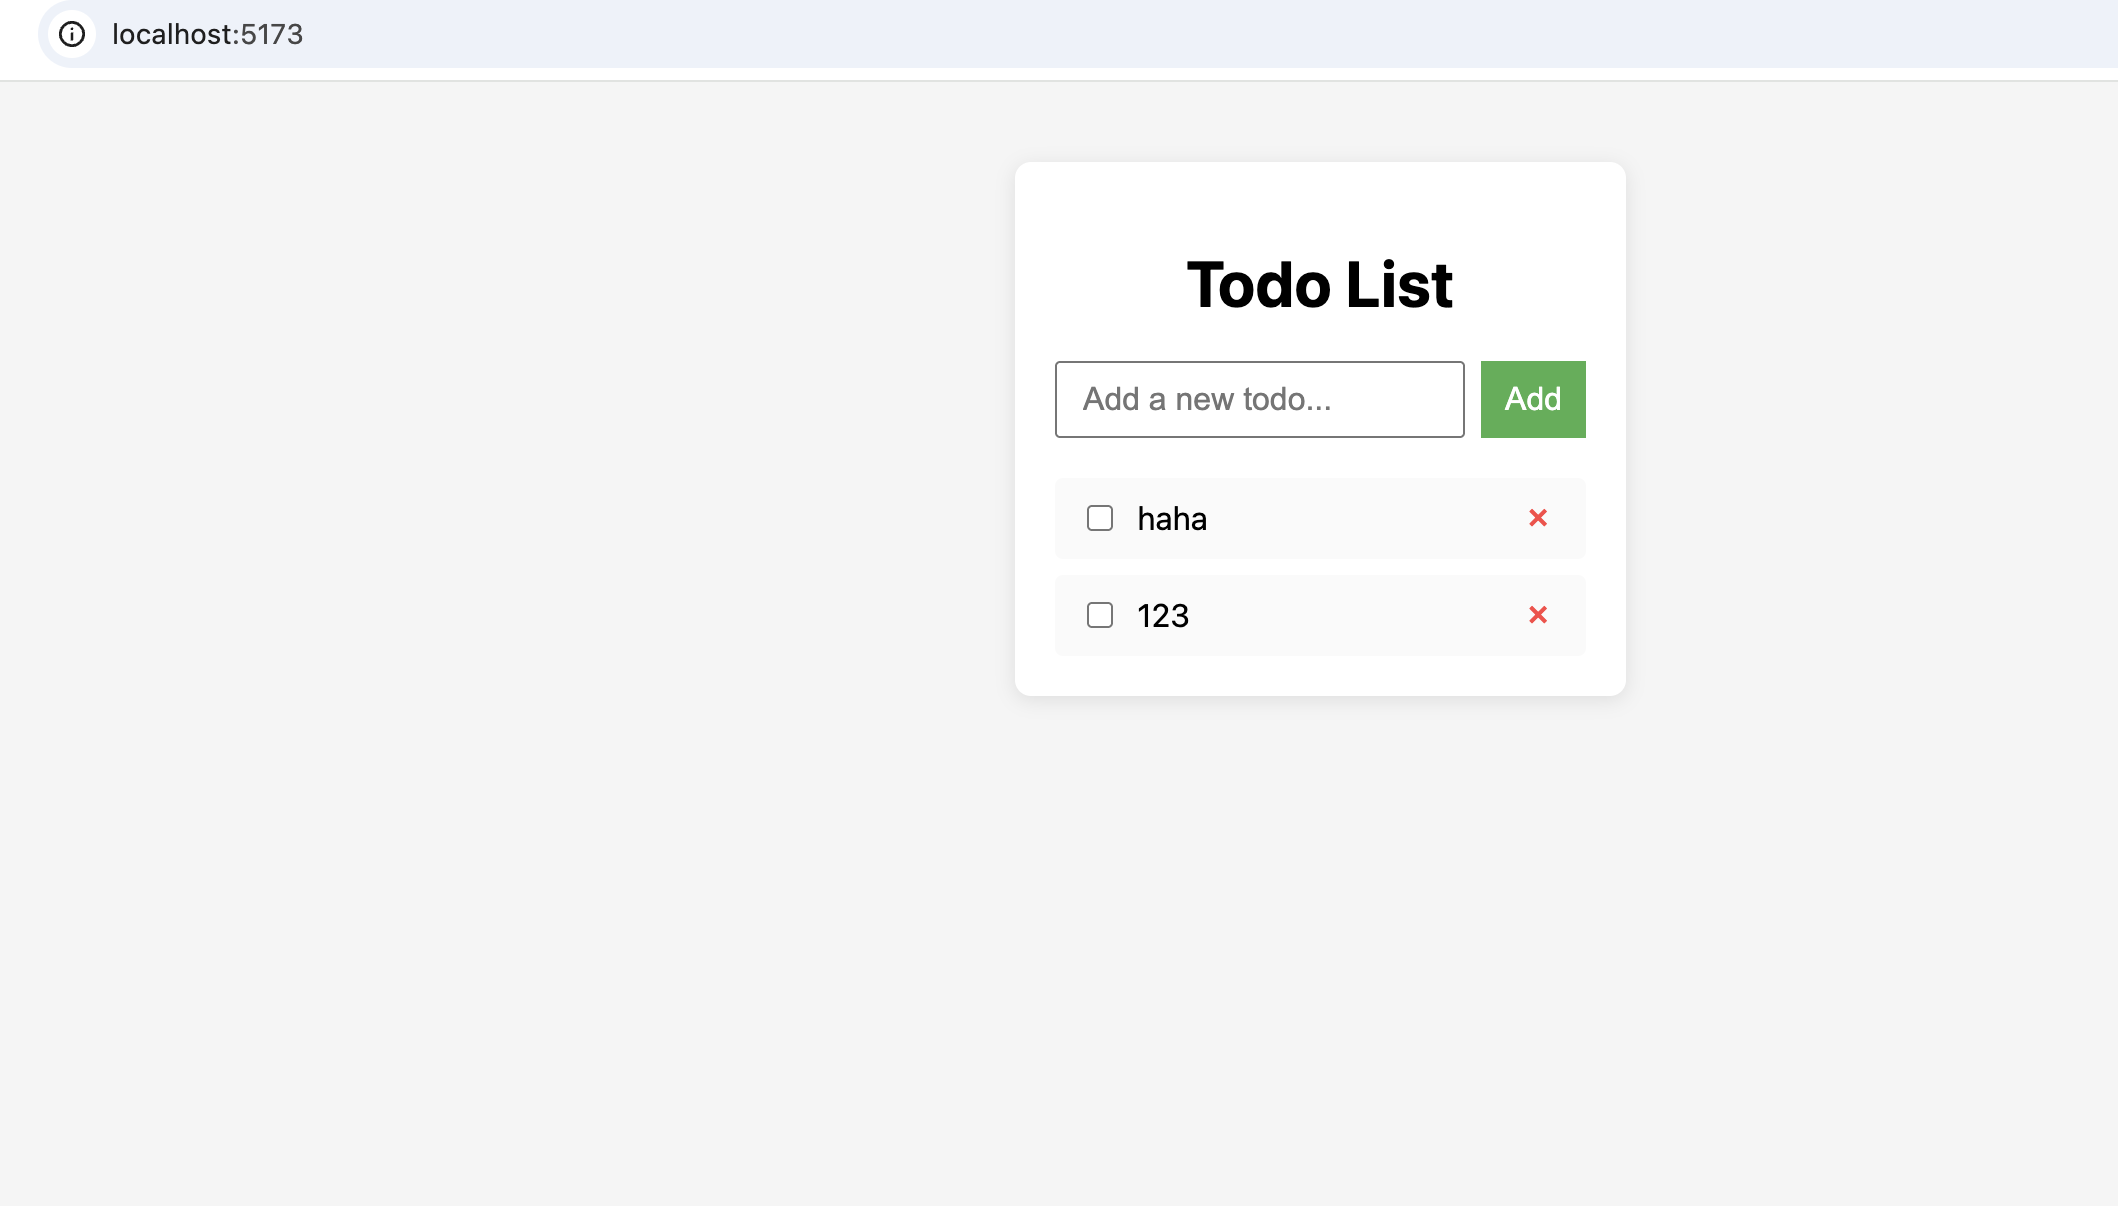Viewport: 2118px width, 1206px height.
Task: Click empty space in the 'haha' row
Action: (x=1360, y=519)
